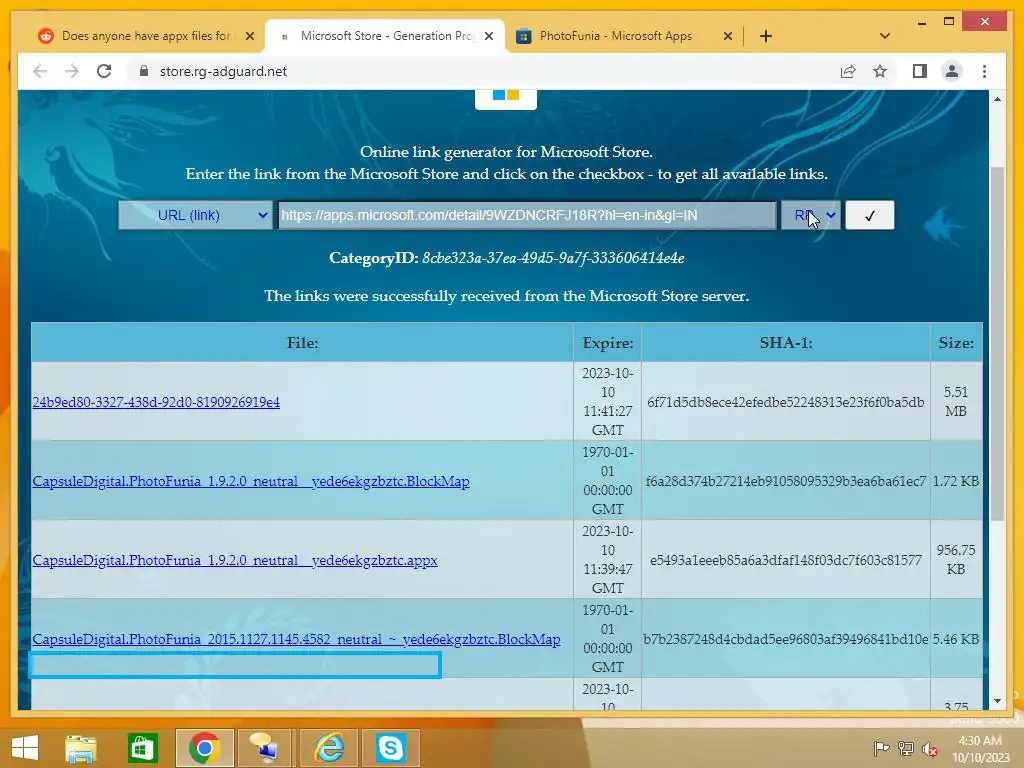Open the Windows Store taskbar icon

[x=142, y=748]
